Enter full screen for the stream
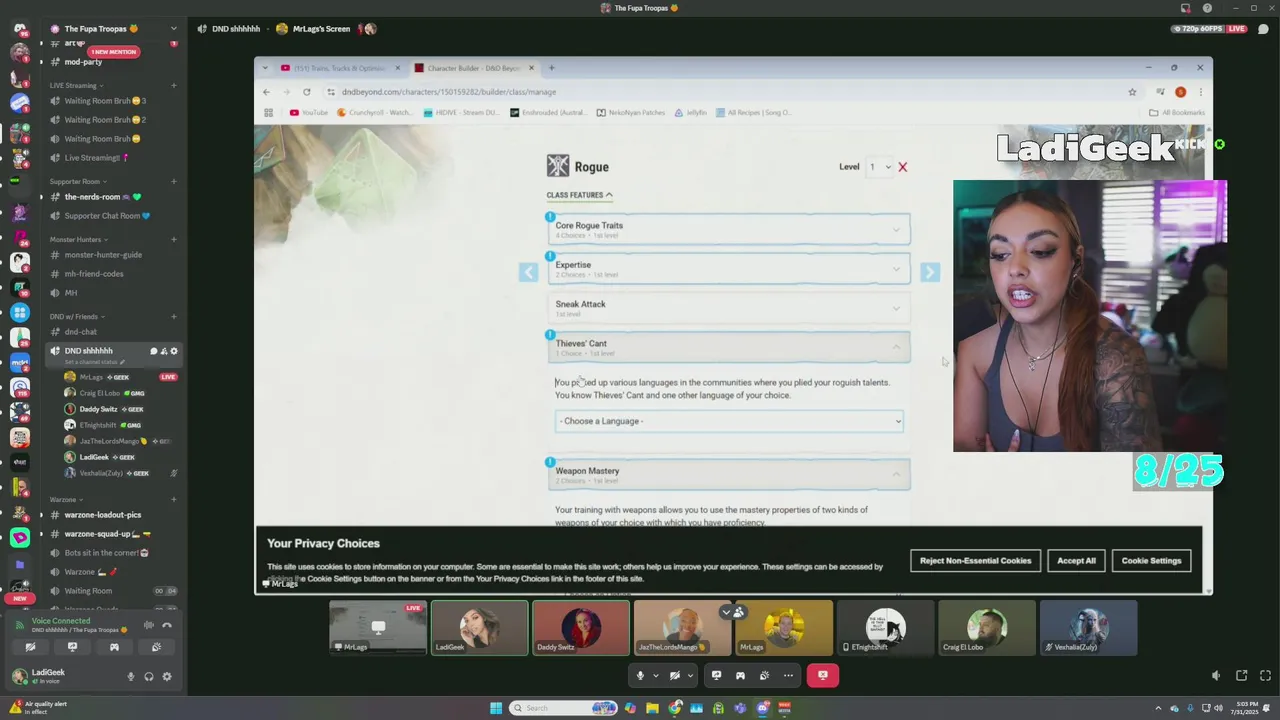Screen dimensions: 1280x720 [x=1265, y=676]
